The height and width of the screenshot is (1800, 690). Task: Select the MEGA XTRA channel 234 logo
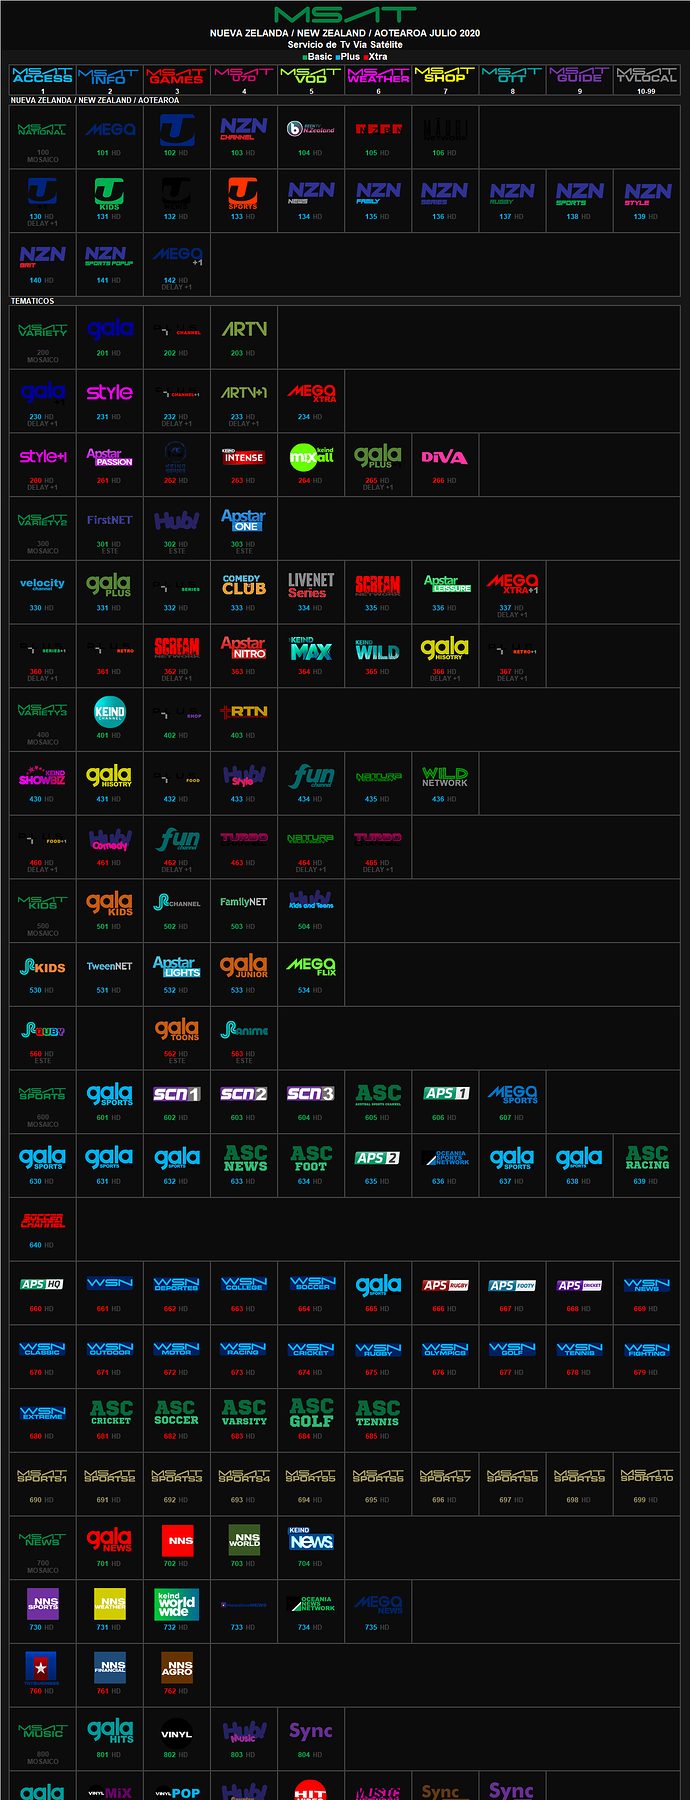tap(311, 392)
